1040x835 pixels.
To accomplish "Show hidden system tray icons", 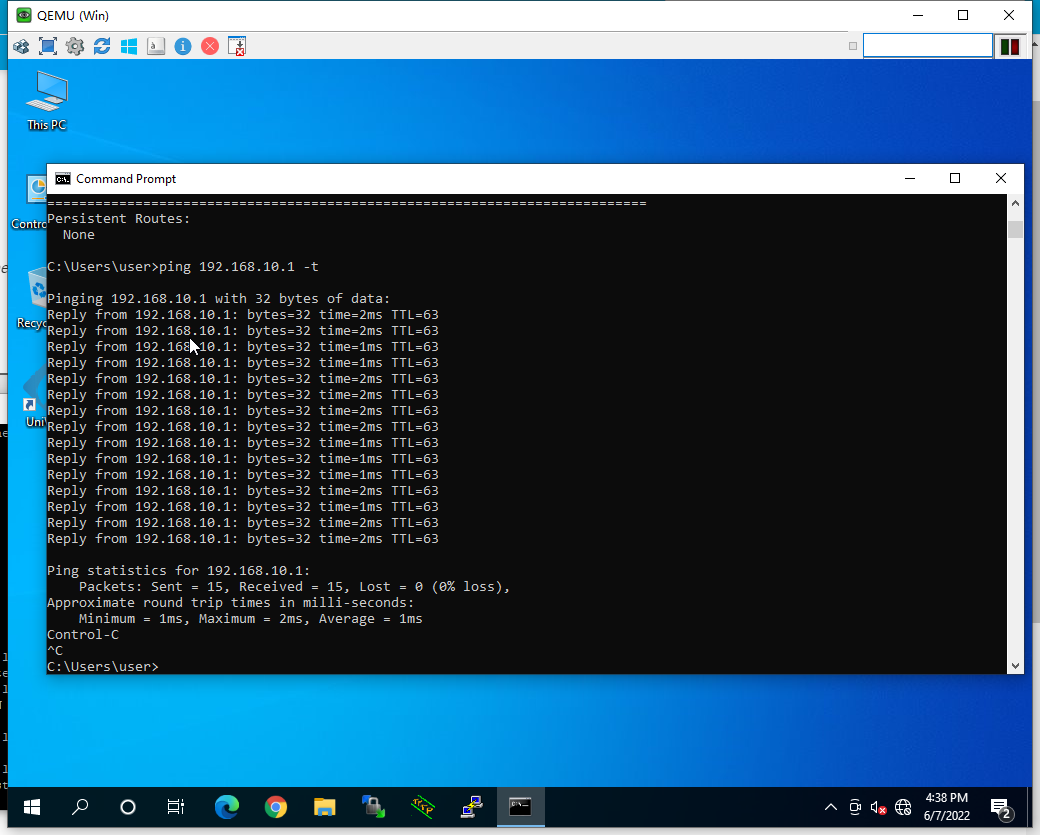I will click(x=830, y=807).
